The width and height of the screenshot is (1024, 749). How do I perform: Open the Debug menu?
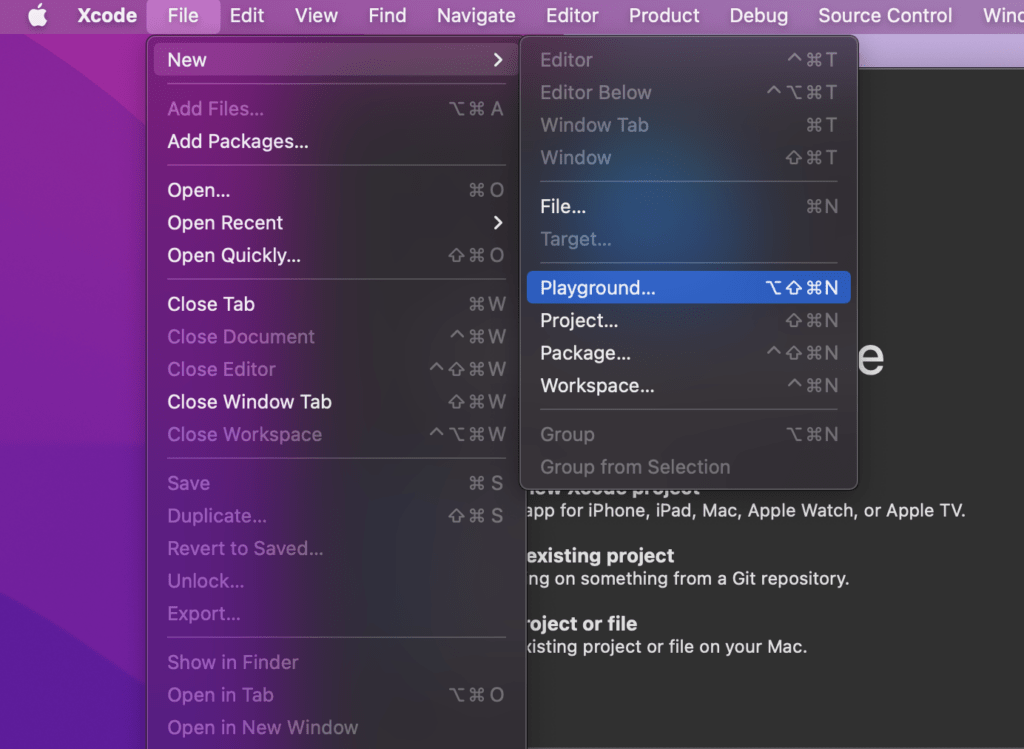pos(759,16)
